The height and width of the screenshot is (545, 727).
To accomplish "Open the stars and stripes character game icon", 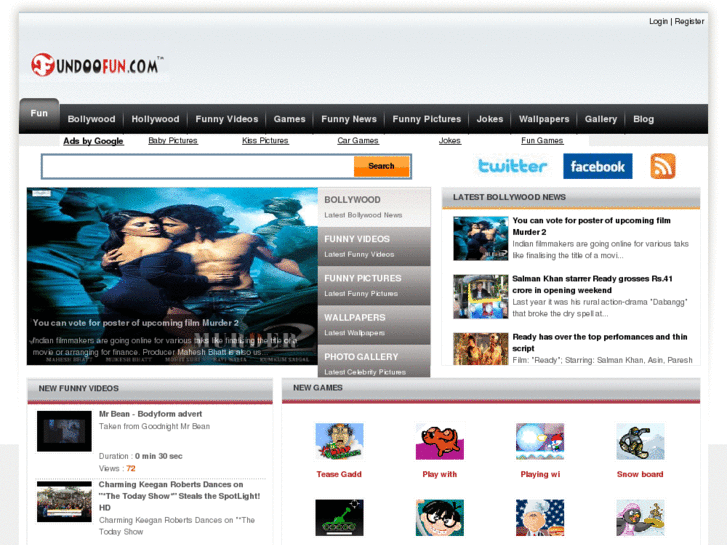I will 540,518.
